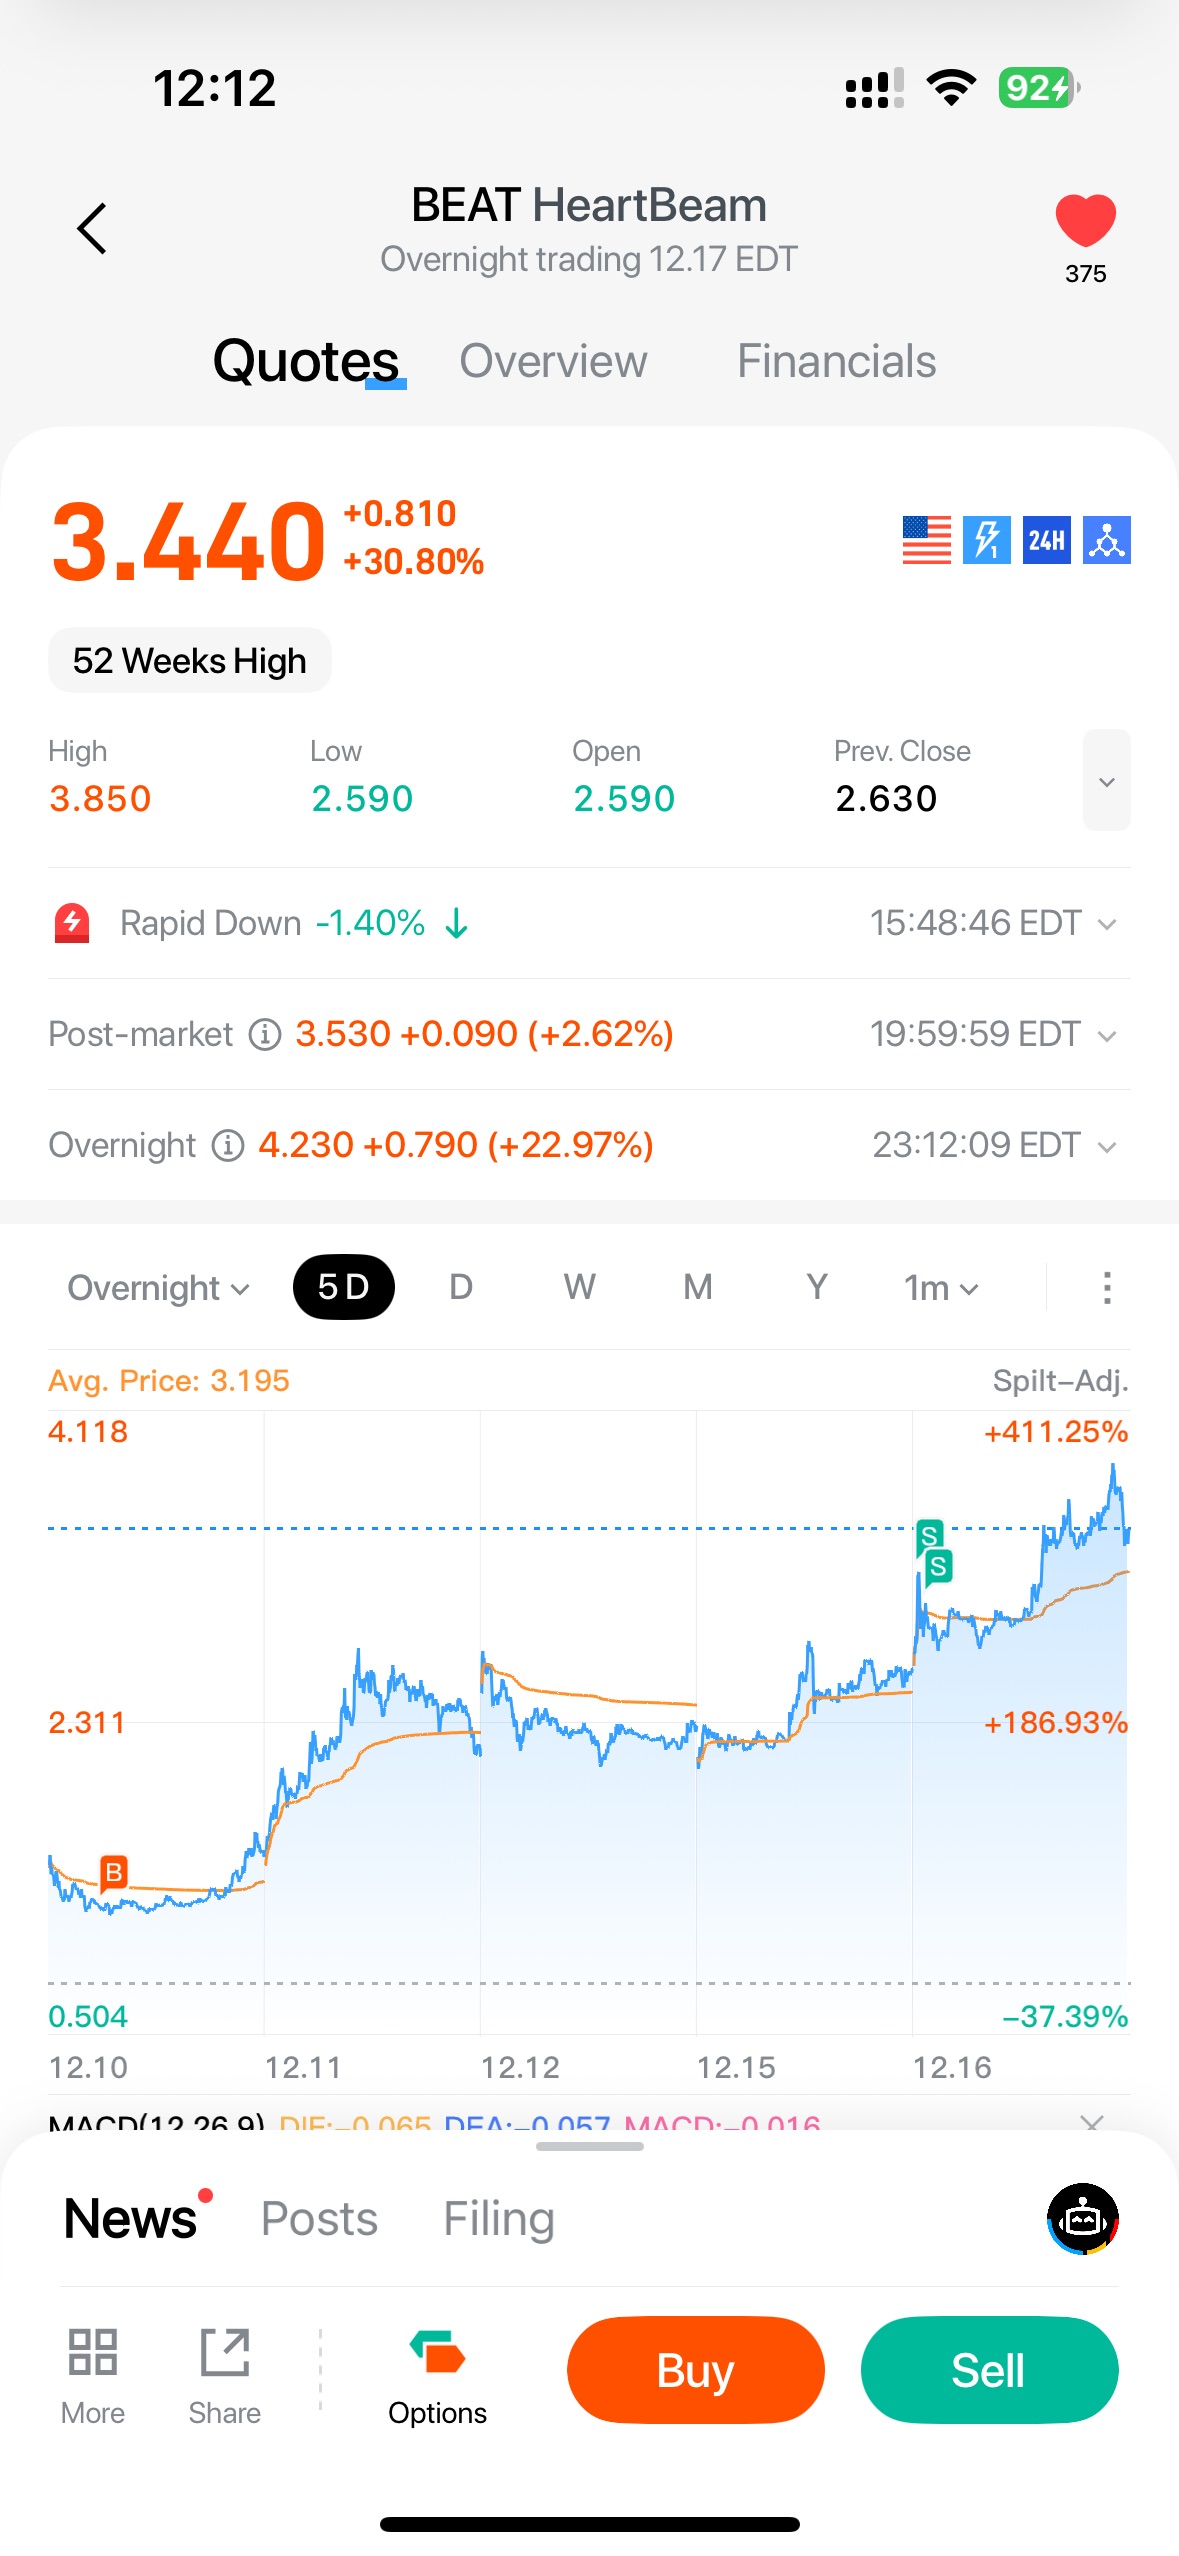Screen dimensions: 1179x2556
Task: Toggle the red heart favorite icon
Action: point(1085,220)
